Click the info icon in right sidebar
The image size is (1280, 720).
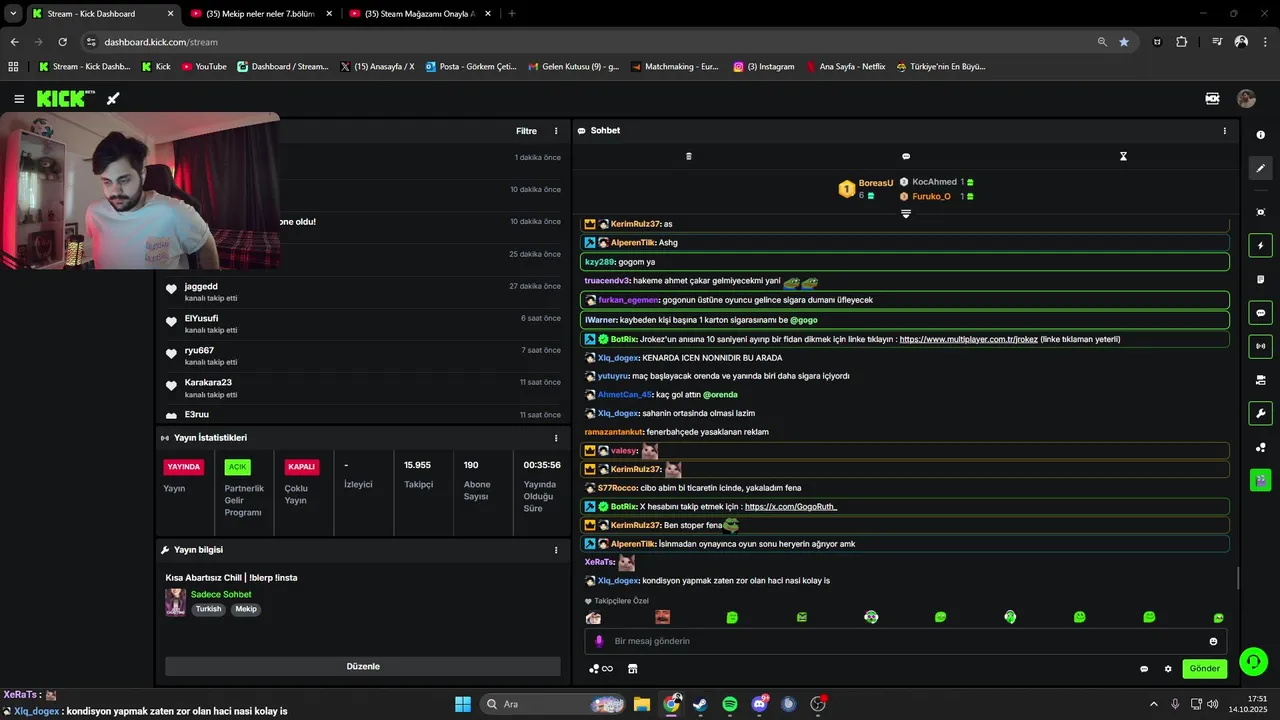[1260, 135]
